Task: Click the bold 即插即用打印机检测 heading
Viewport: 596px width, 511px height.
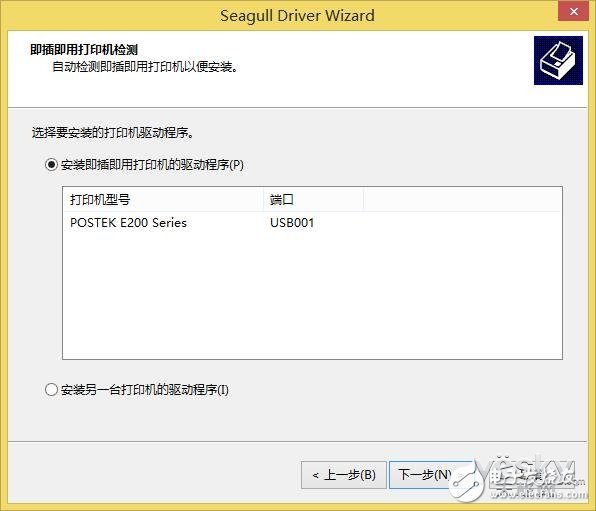Action: tap(84, 50)
